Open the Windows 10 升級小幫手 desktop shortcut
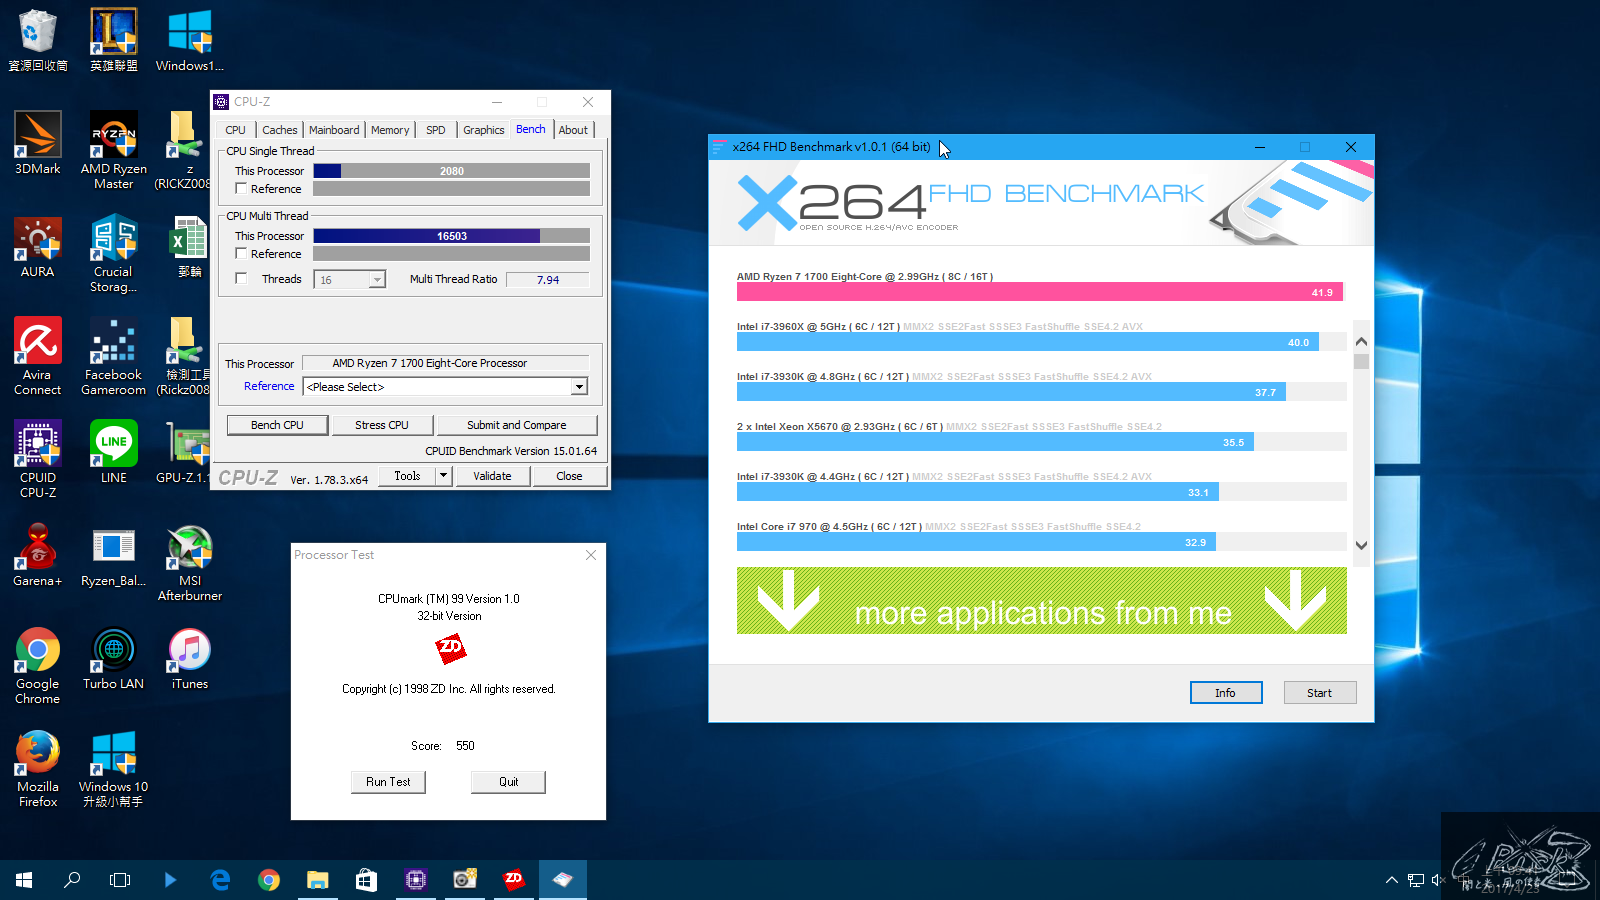Image resolution: width=1600 pixels, height=900 pixels. [114, 769]
